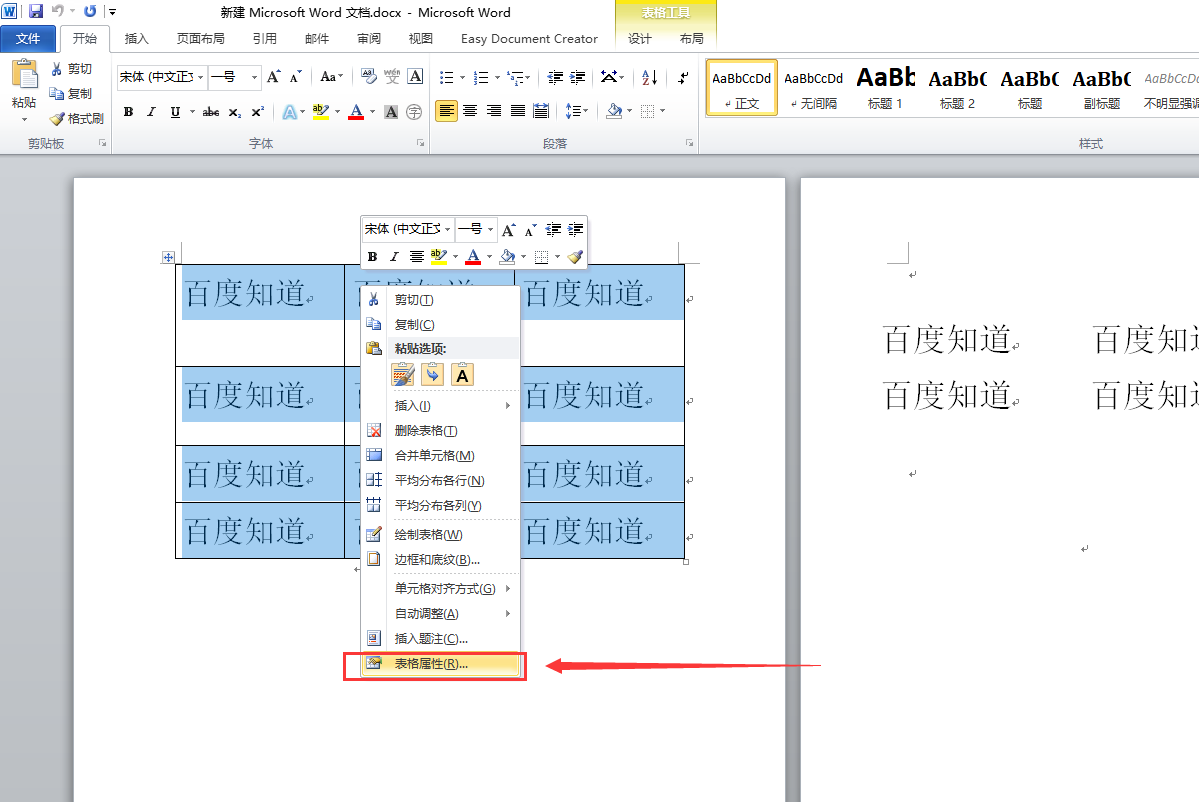The height and width of the screenshot is (802, 1199).
Task: Open the line spacing dropdown in ribbon
Action: (x=576, y=111)
